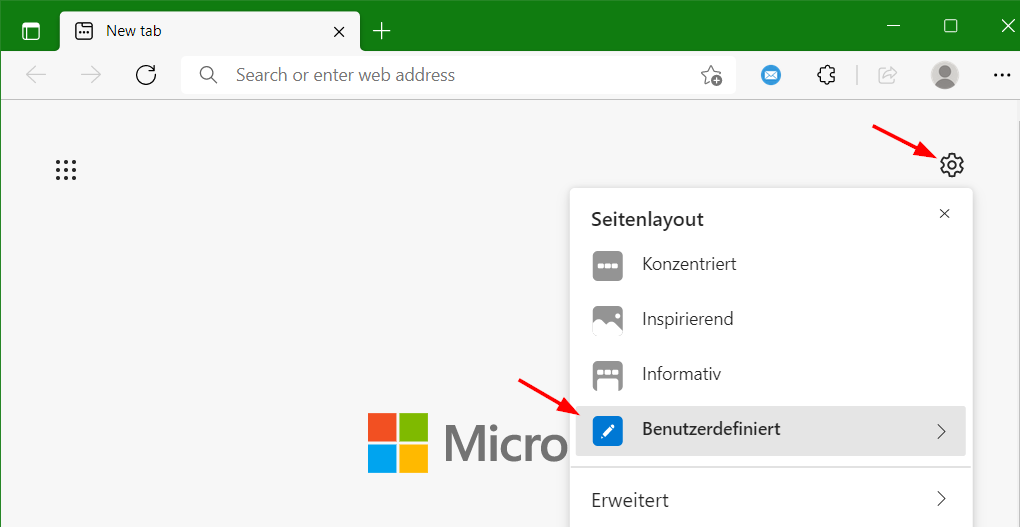Open the tab actions menu icon

(31, 31)
